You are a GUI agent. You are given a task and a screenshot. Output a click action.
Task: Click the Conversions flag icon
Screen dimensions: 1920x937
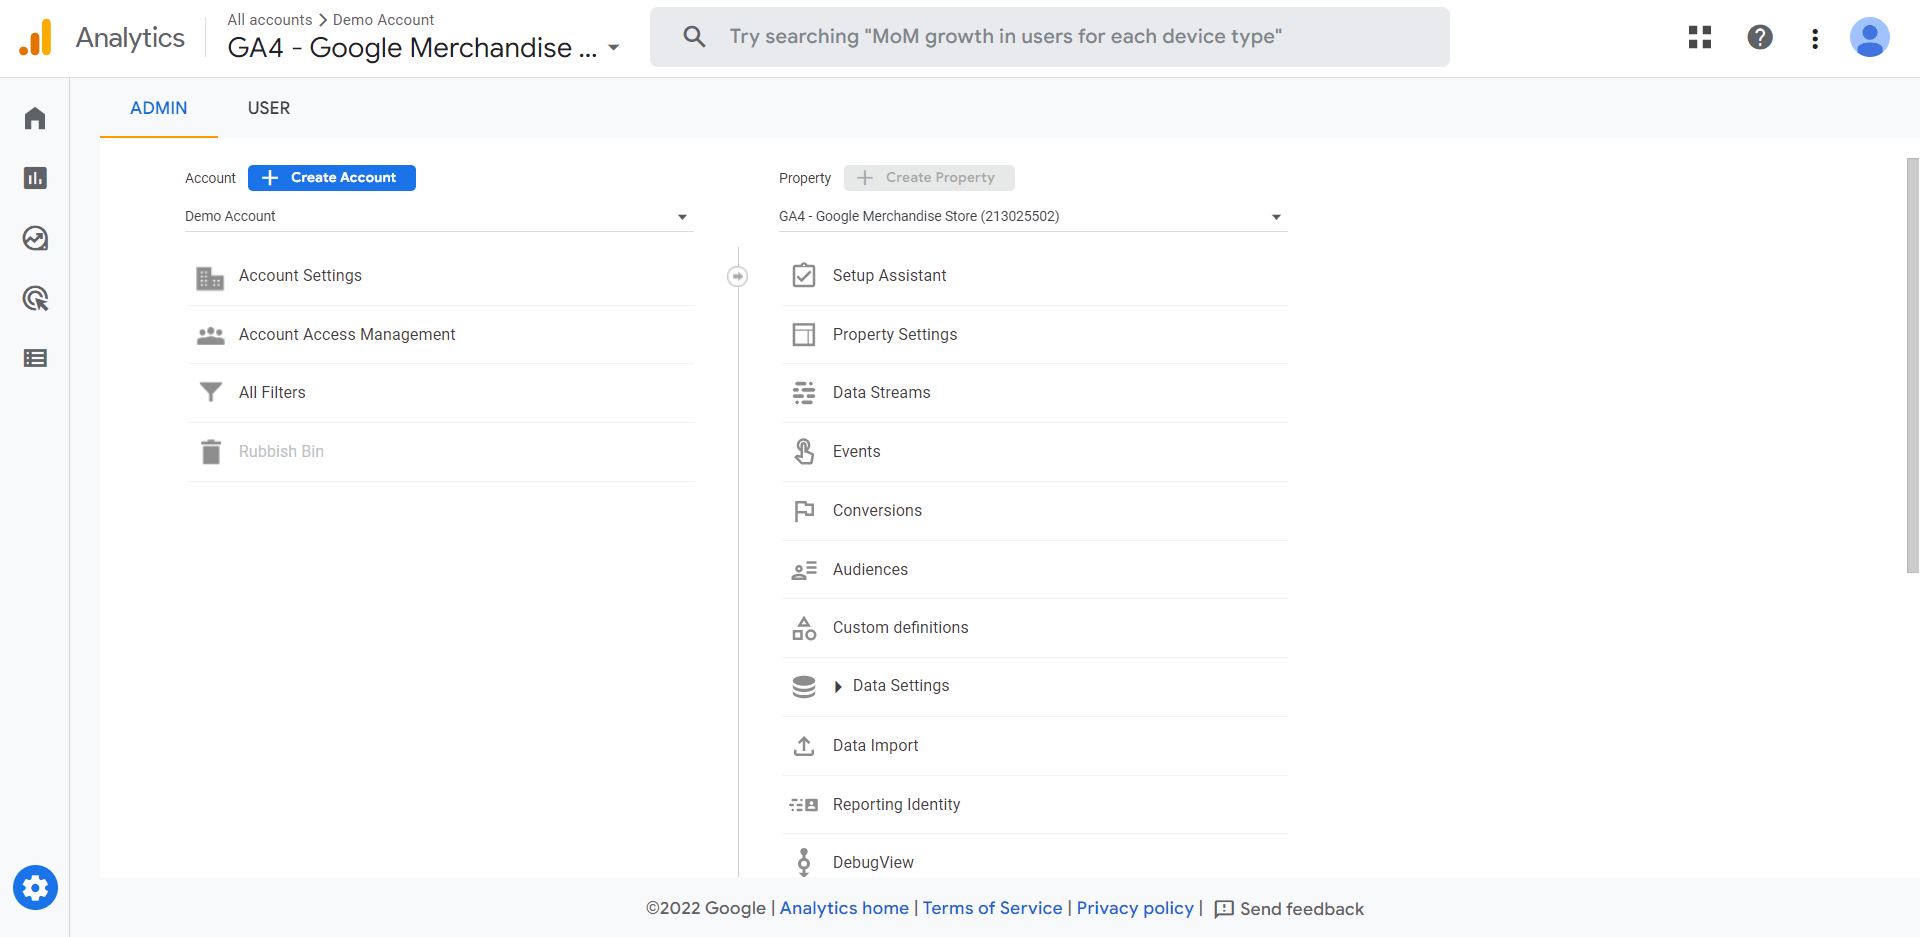(x=804, y=511)
